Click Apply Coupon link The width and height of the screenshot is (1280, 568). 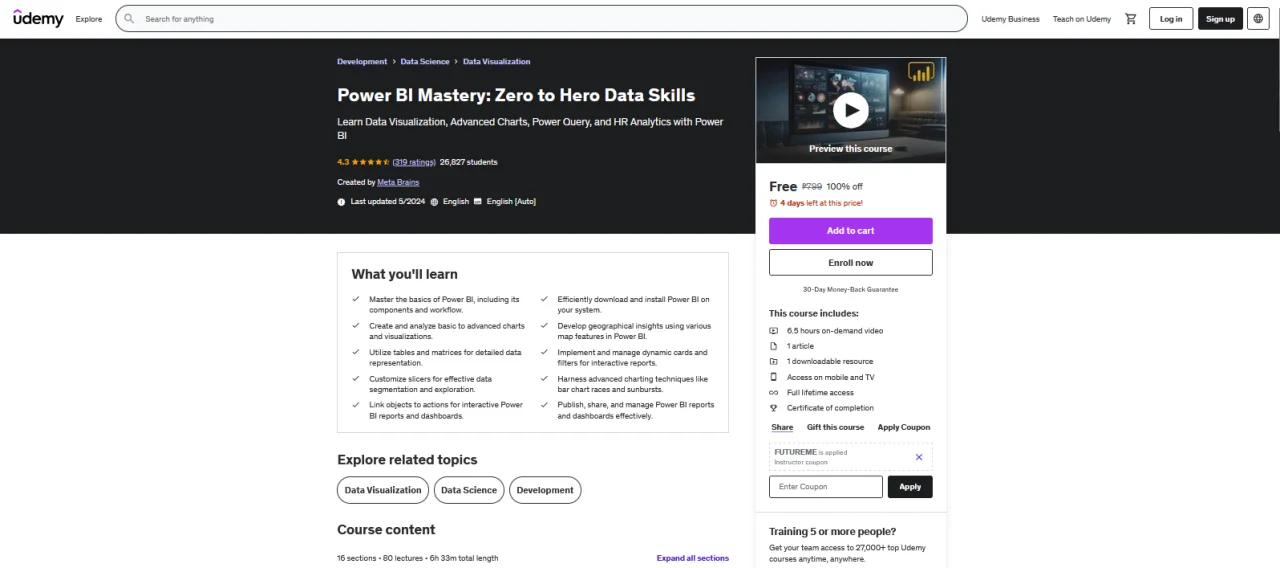pyautogui.click(x=904, y=427)
